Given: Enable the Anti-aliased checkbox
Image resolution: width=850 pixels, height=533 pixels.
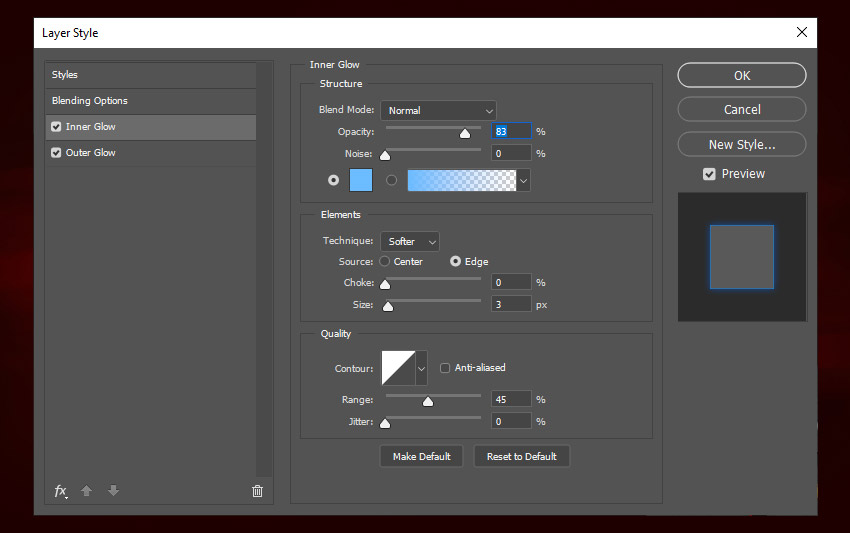Looking at the screenshot, I should click(445, 368).
